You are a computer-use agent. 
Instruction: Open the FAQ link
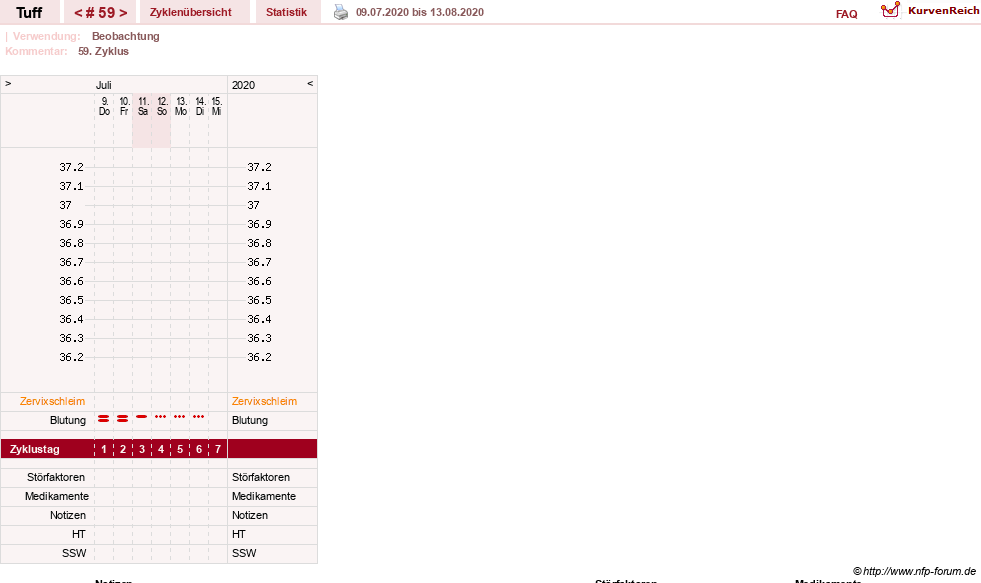(846, 14)
